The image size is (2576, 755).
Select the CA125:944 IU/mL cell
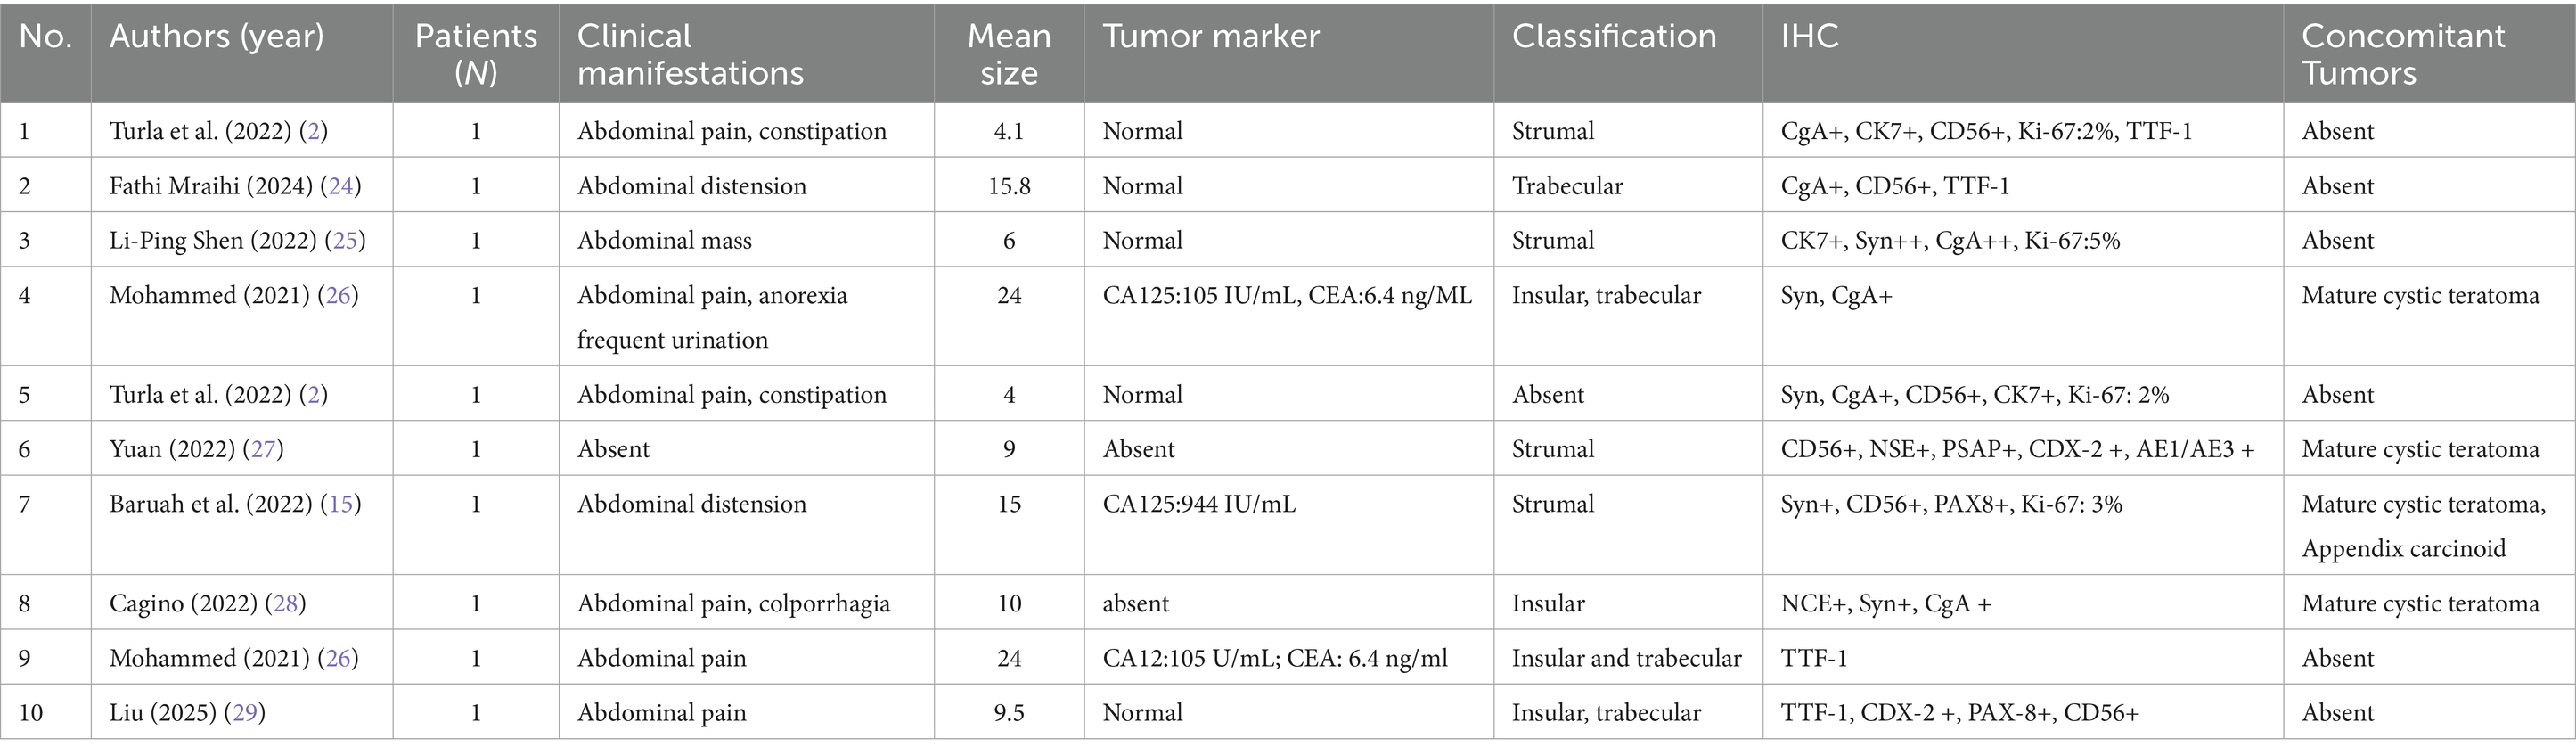pos(1198,504)
